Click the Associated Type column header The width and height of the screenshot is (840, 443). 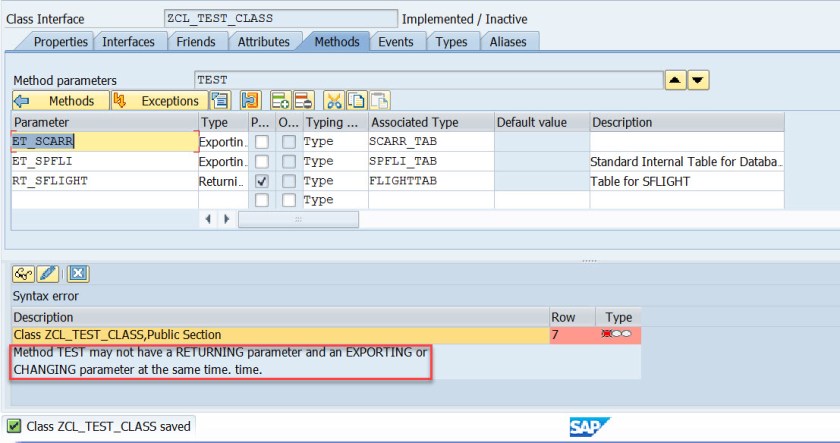[431, 122]
